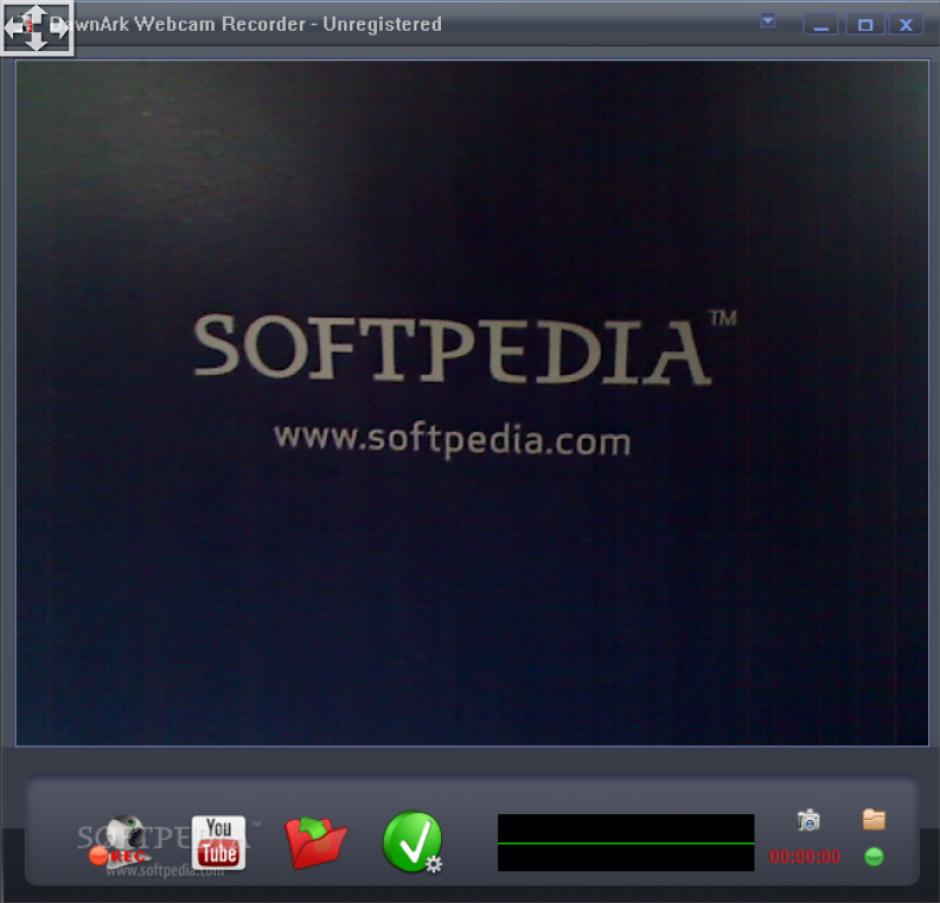Viewport: 940px width, 903px height.
Task: Upload video via YouTube icon
Action: pyautogui.click(x=218, y=842)
